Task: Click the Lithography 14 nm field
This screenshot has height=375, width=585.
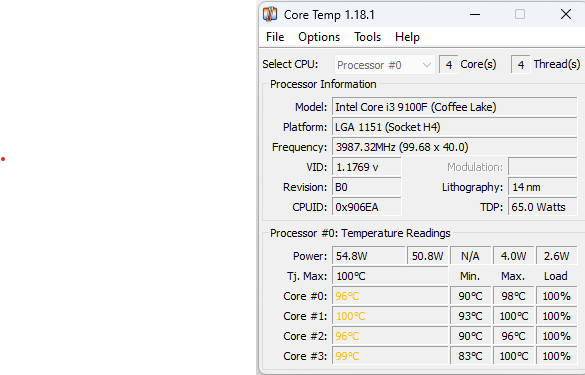Action: pyautogui.click(x=542, y=187)
